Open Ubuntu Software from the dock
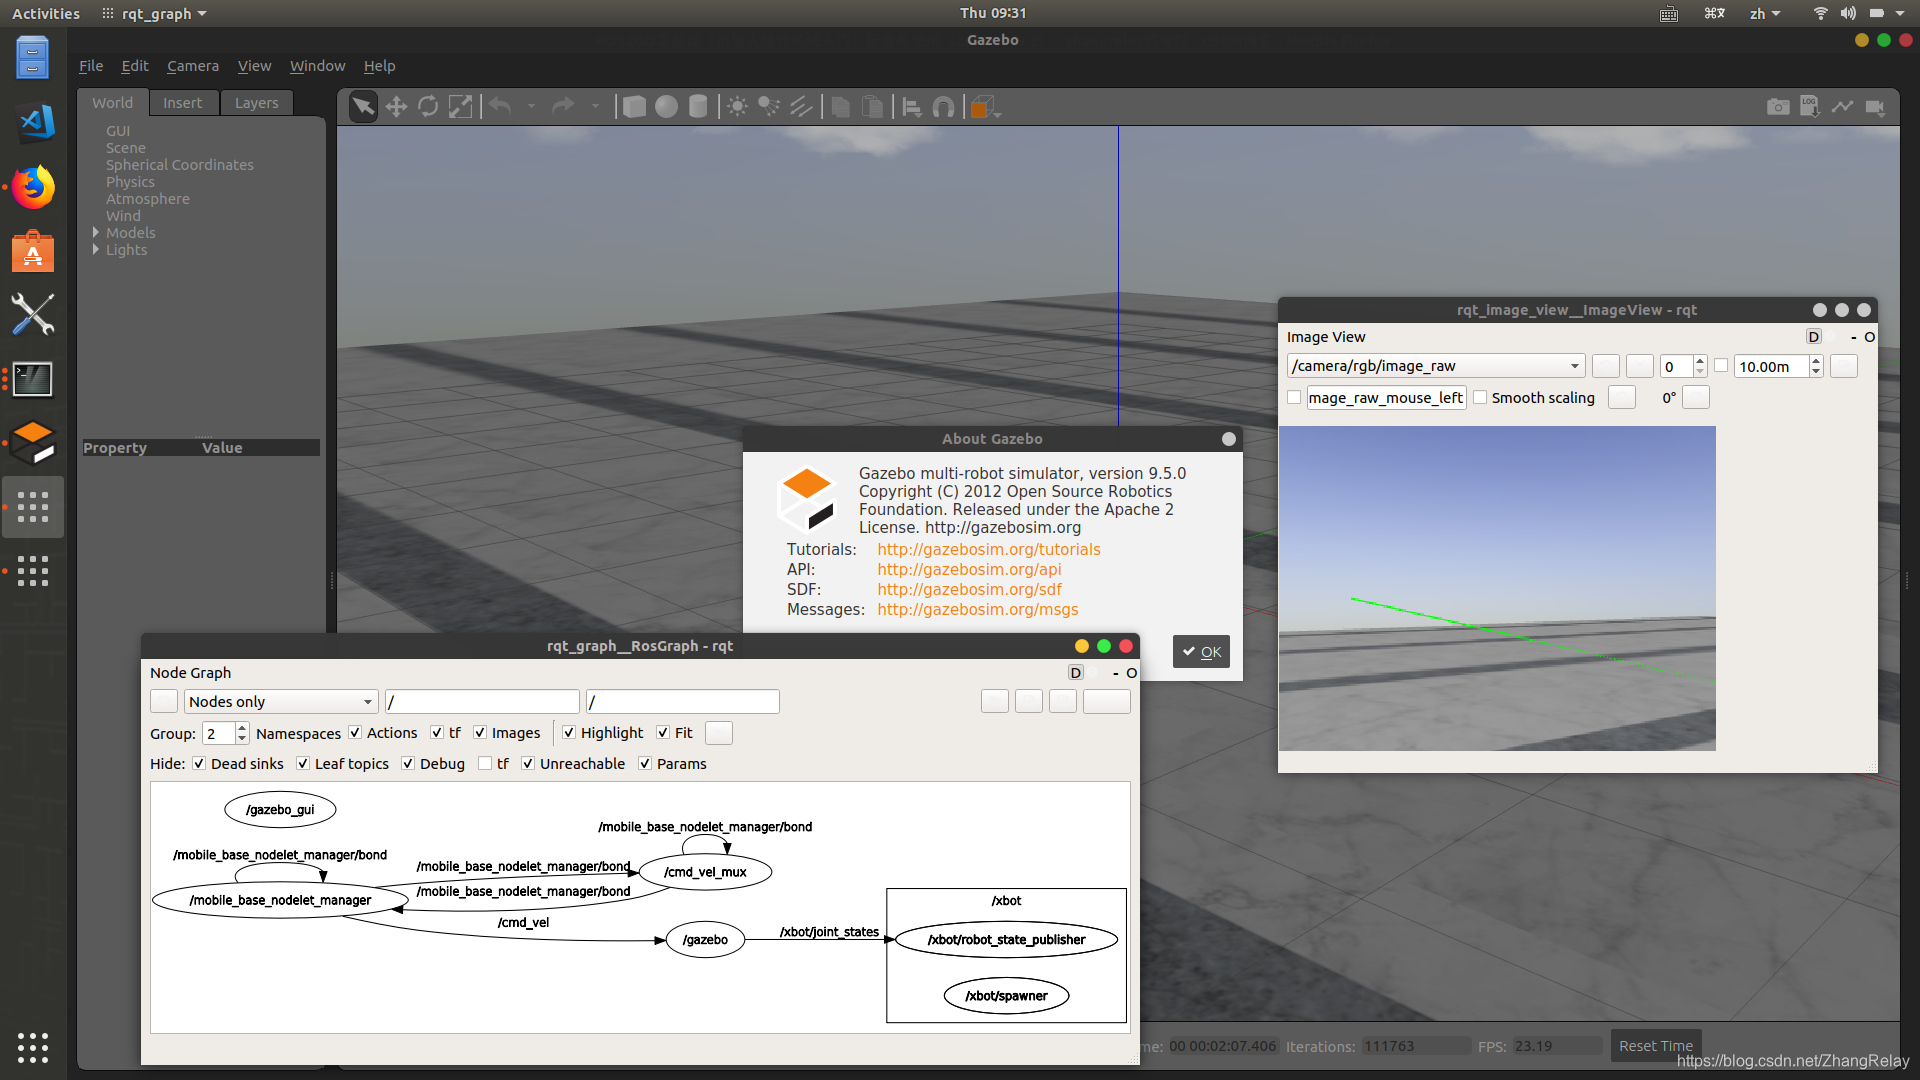1920x1080 pixels. point(33,251)
